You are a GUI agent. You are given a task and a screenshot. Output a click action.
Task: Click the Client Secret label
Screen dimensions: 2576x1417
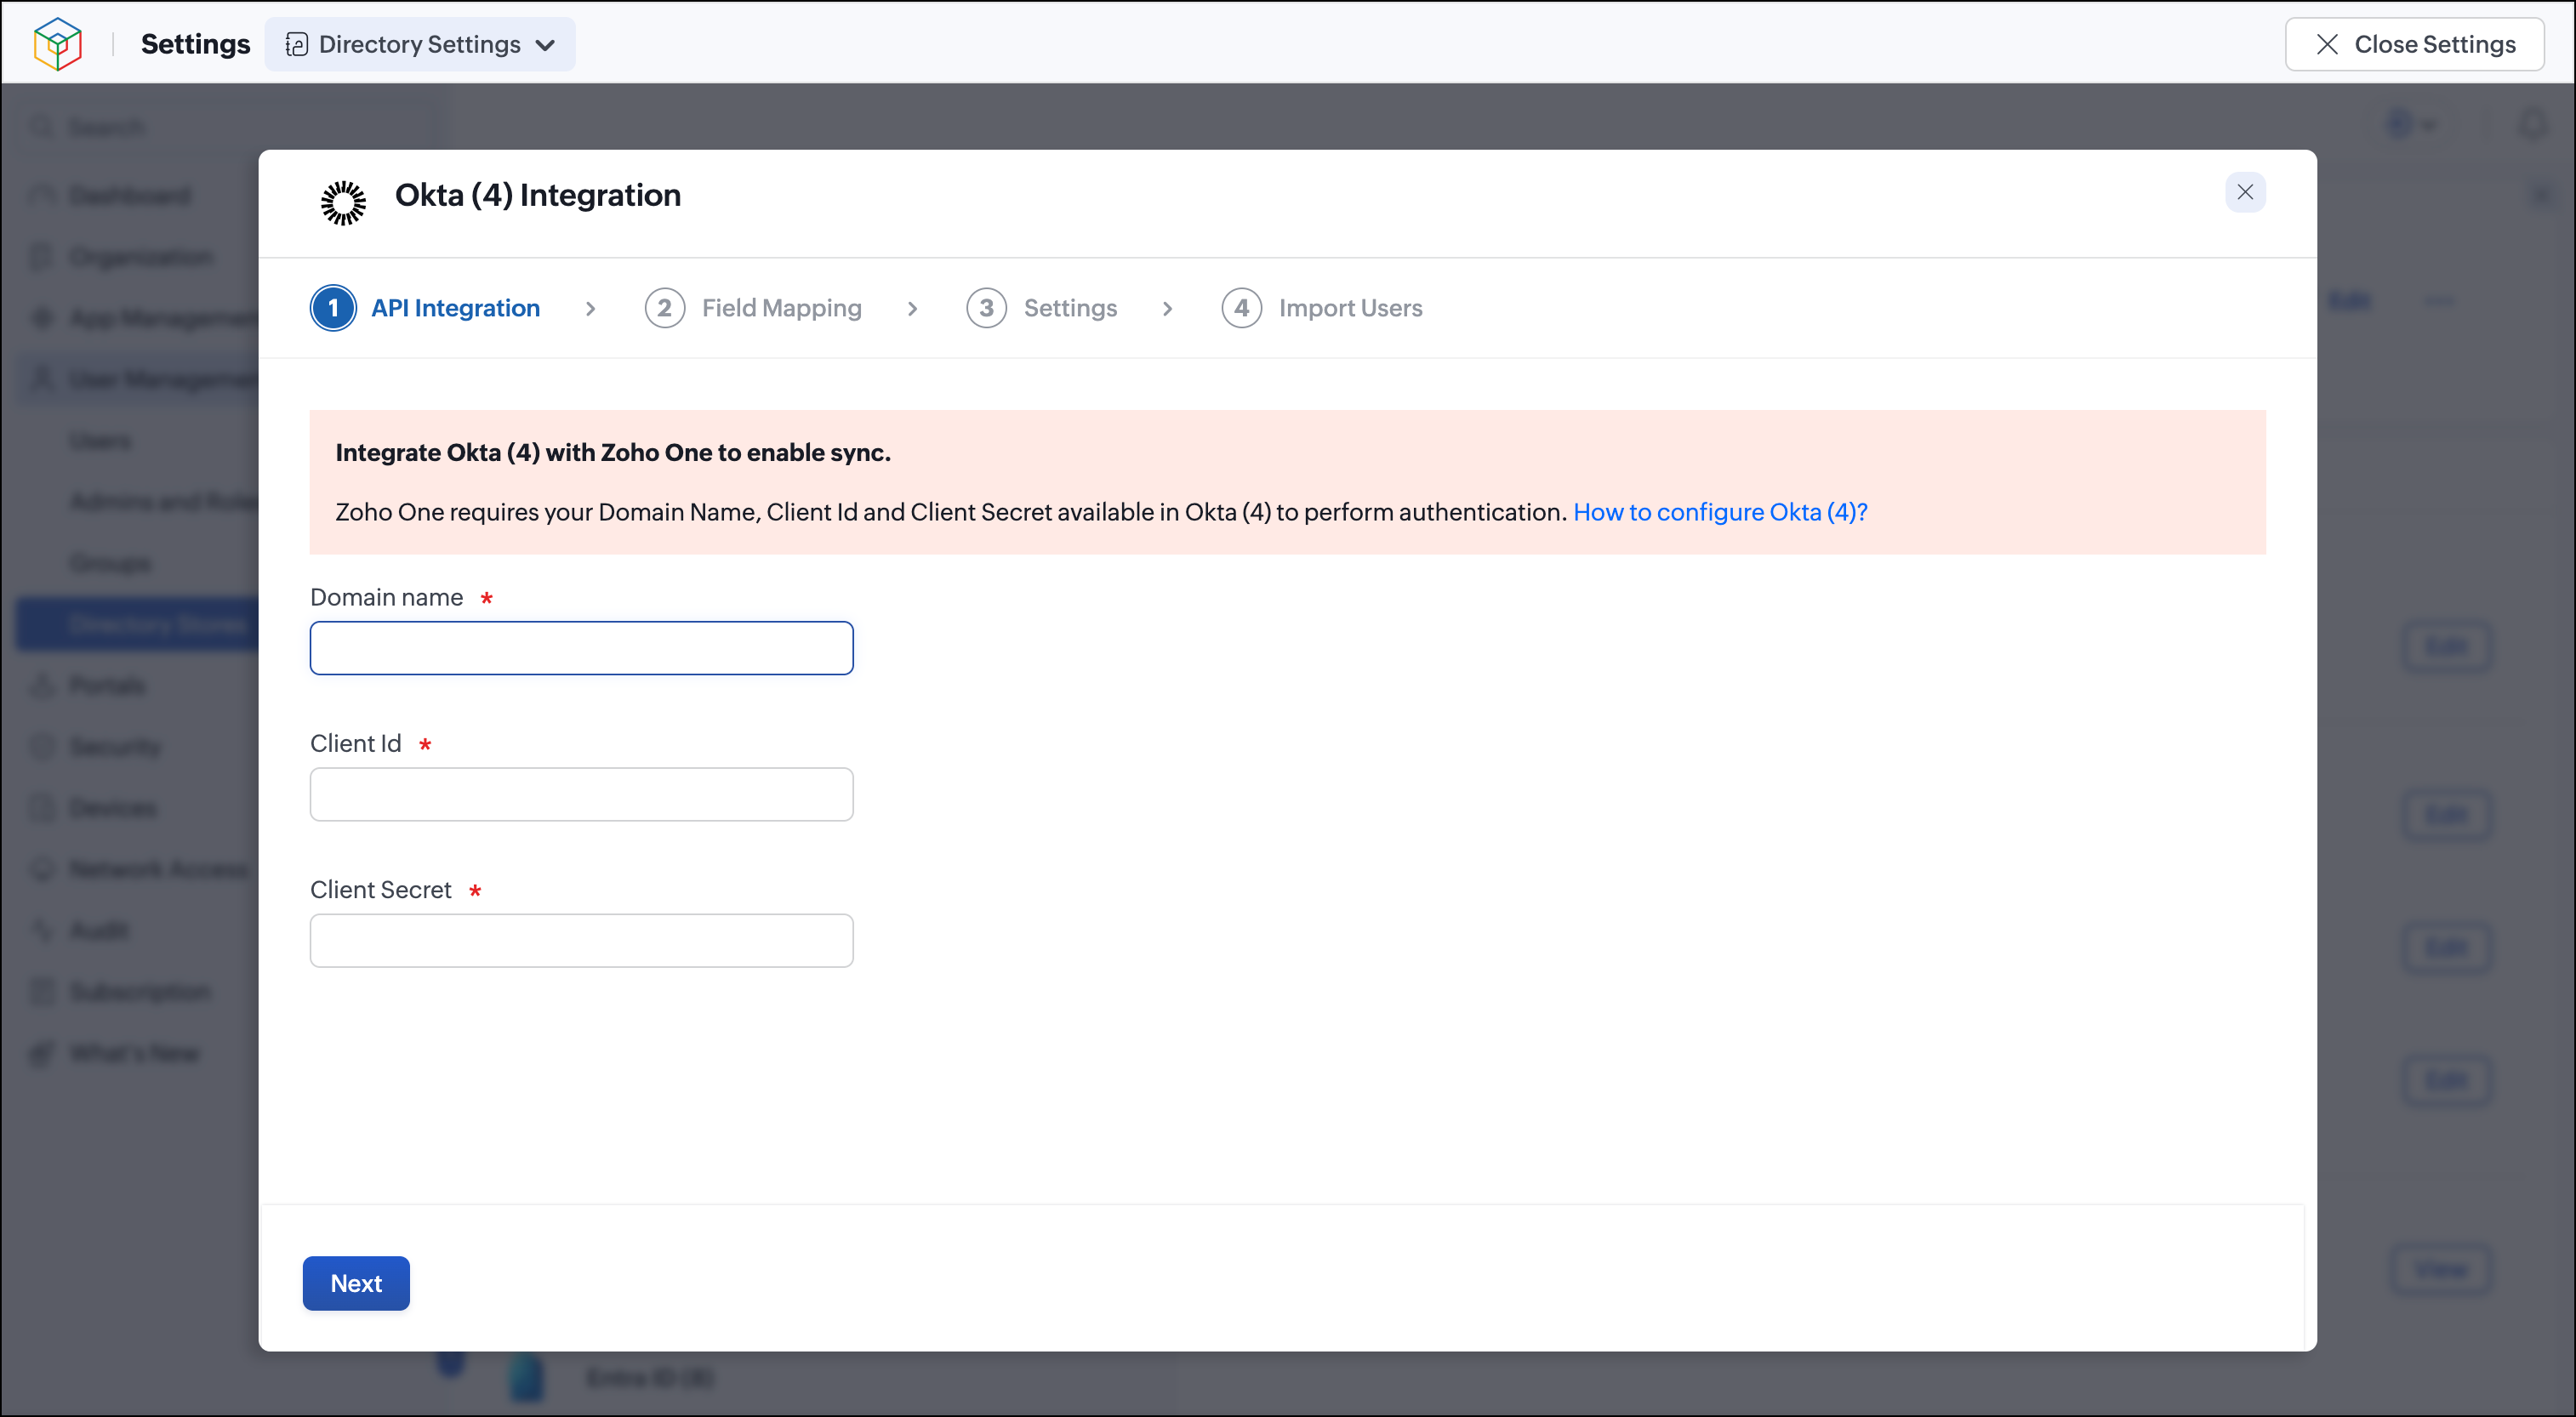(380, 889)
